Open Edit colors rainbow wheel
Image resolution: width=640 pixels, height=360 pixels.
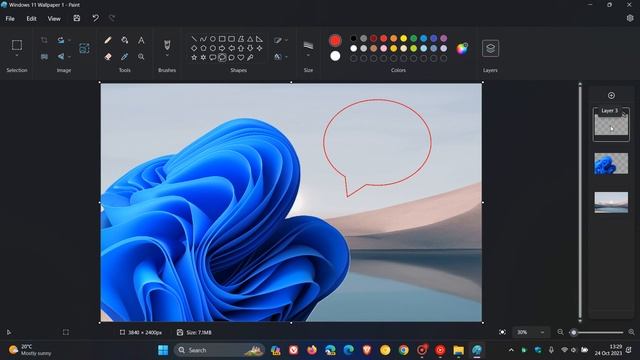click(462, 48)
